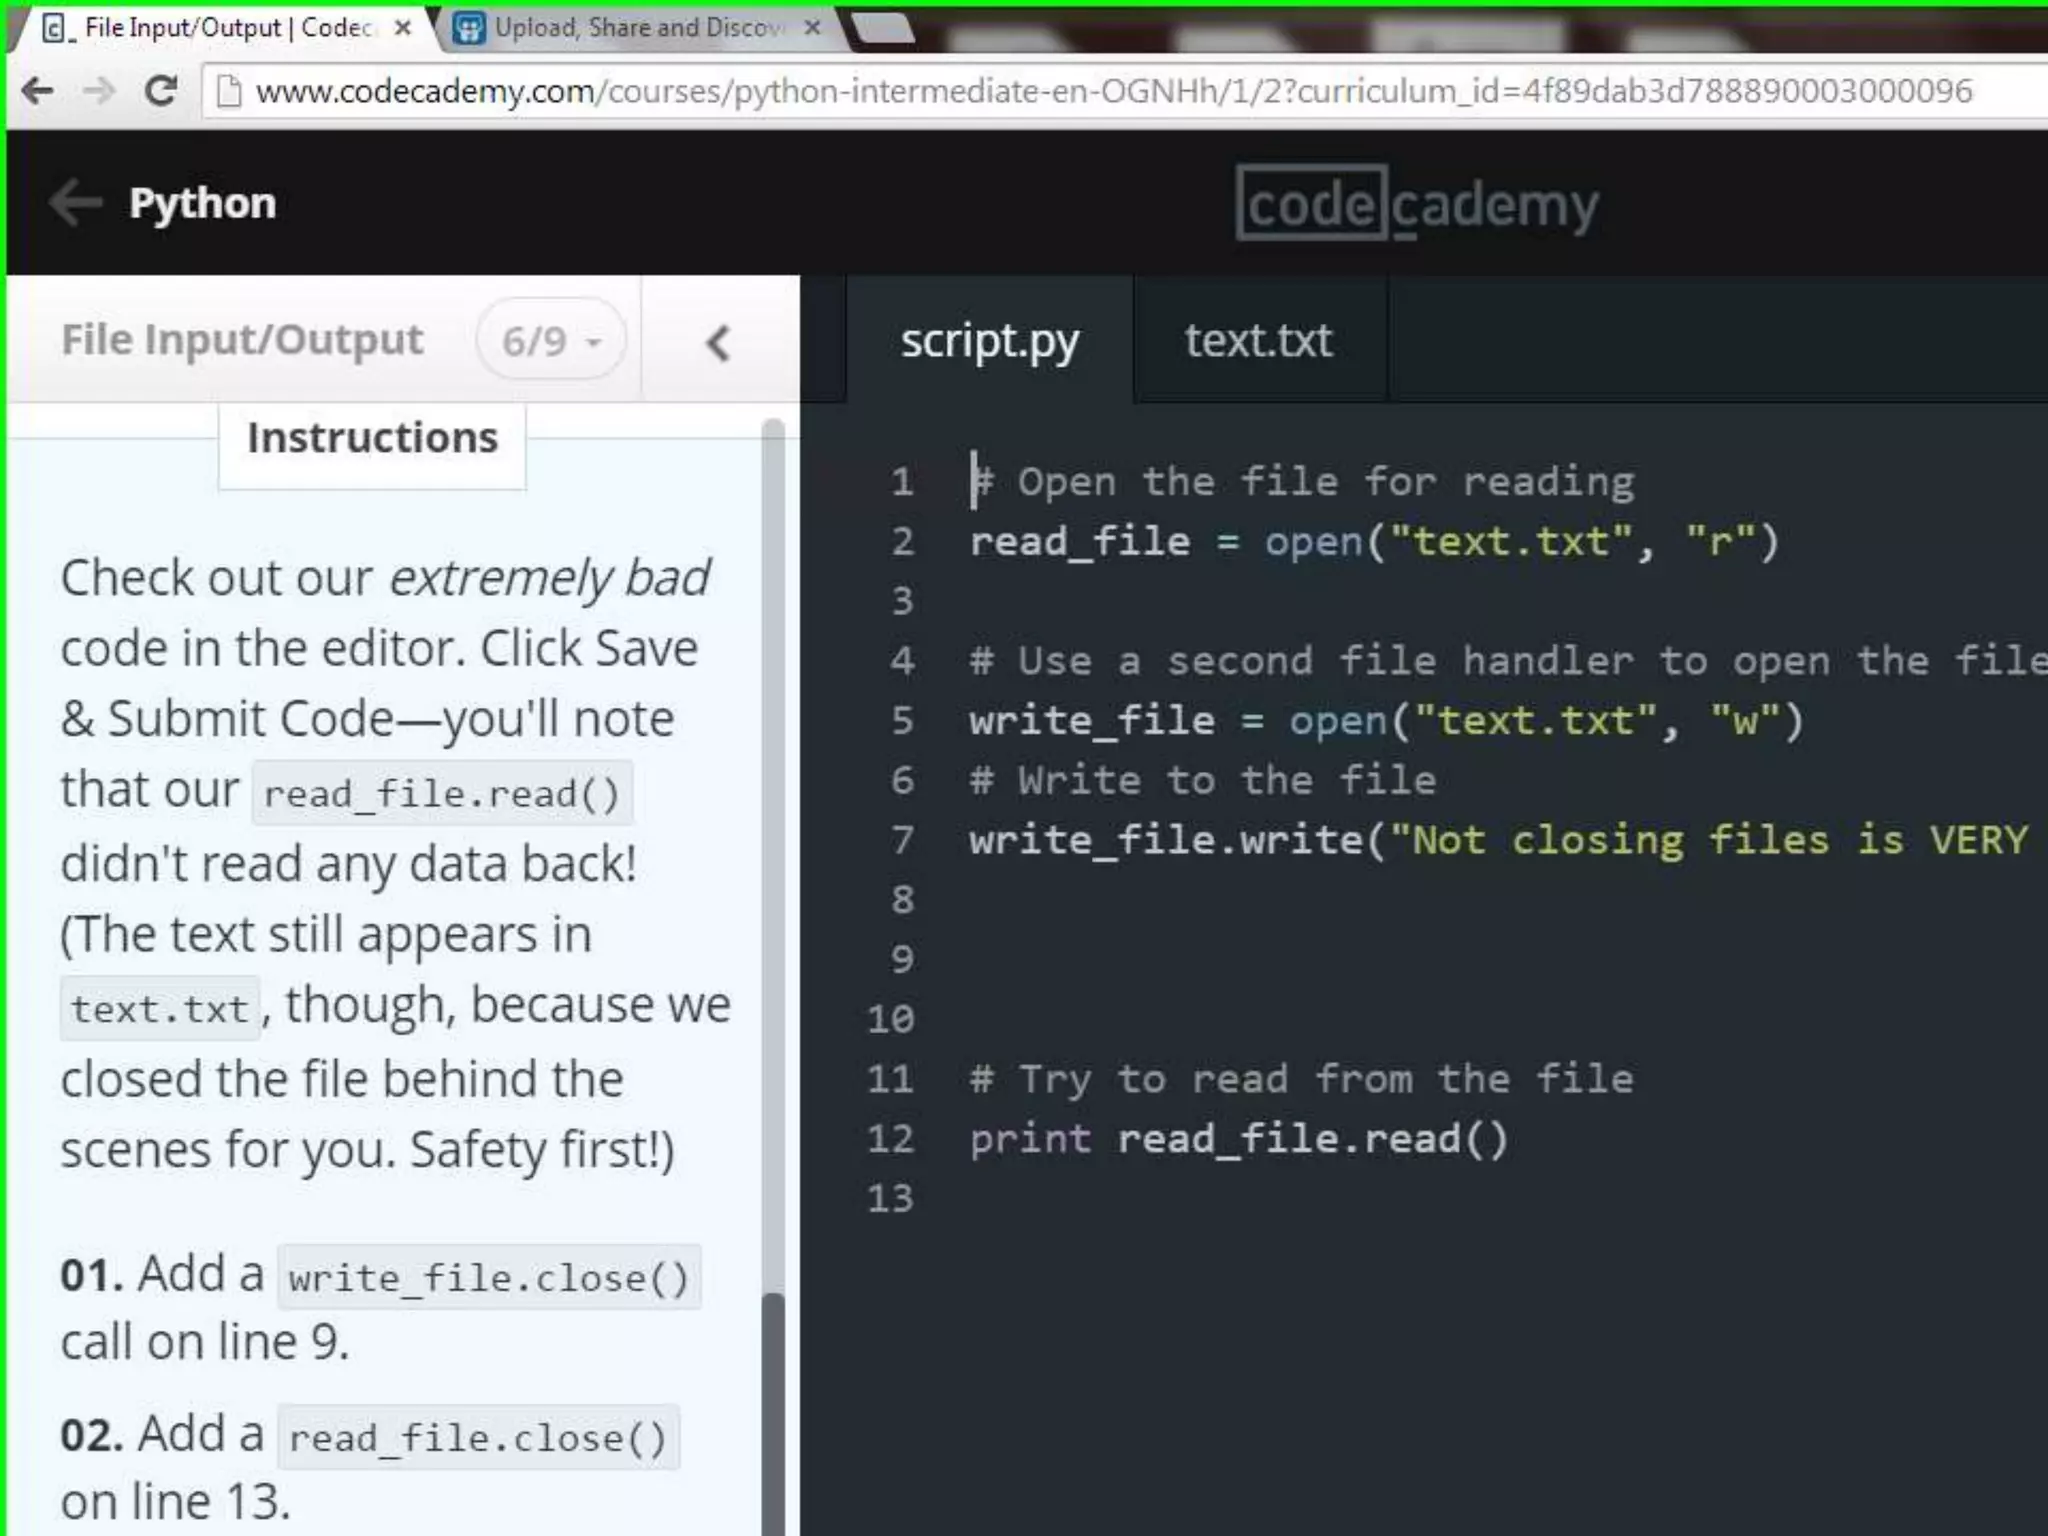Click line number 3 in gutter
Viewport: 2048px width, 1536px height.
coord(902,601)
